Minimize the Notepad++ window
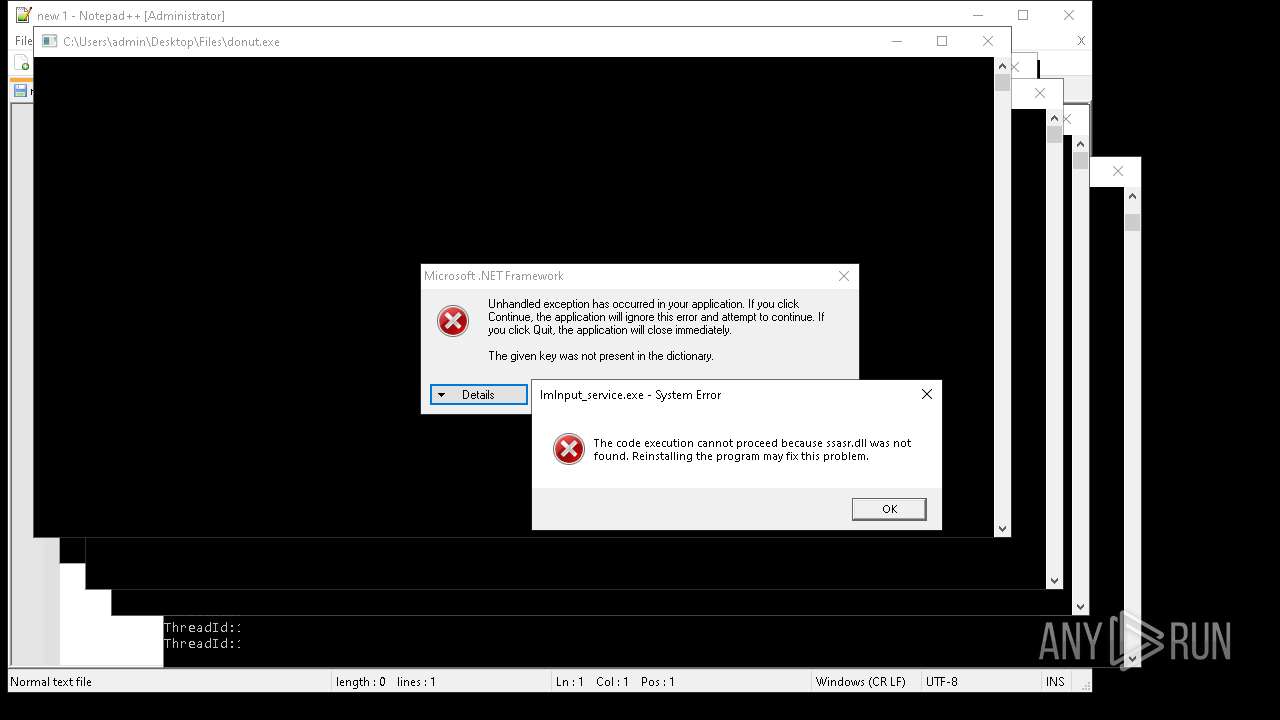The width and height of the screenshot is (1280, 720). pyautogui.click(x=977, y=15)
